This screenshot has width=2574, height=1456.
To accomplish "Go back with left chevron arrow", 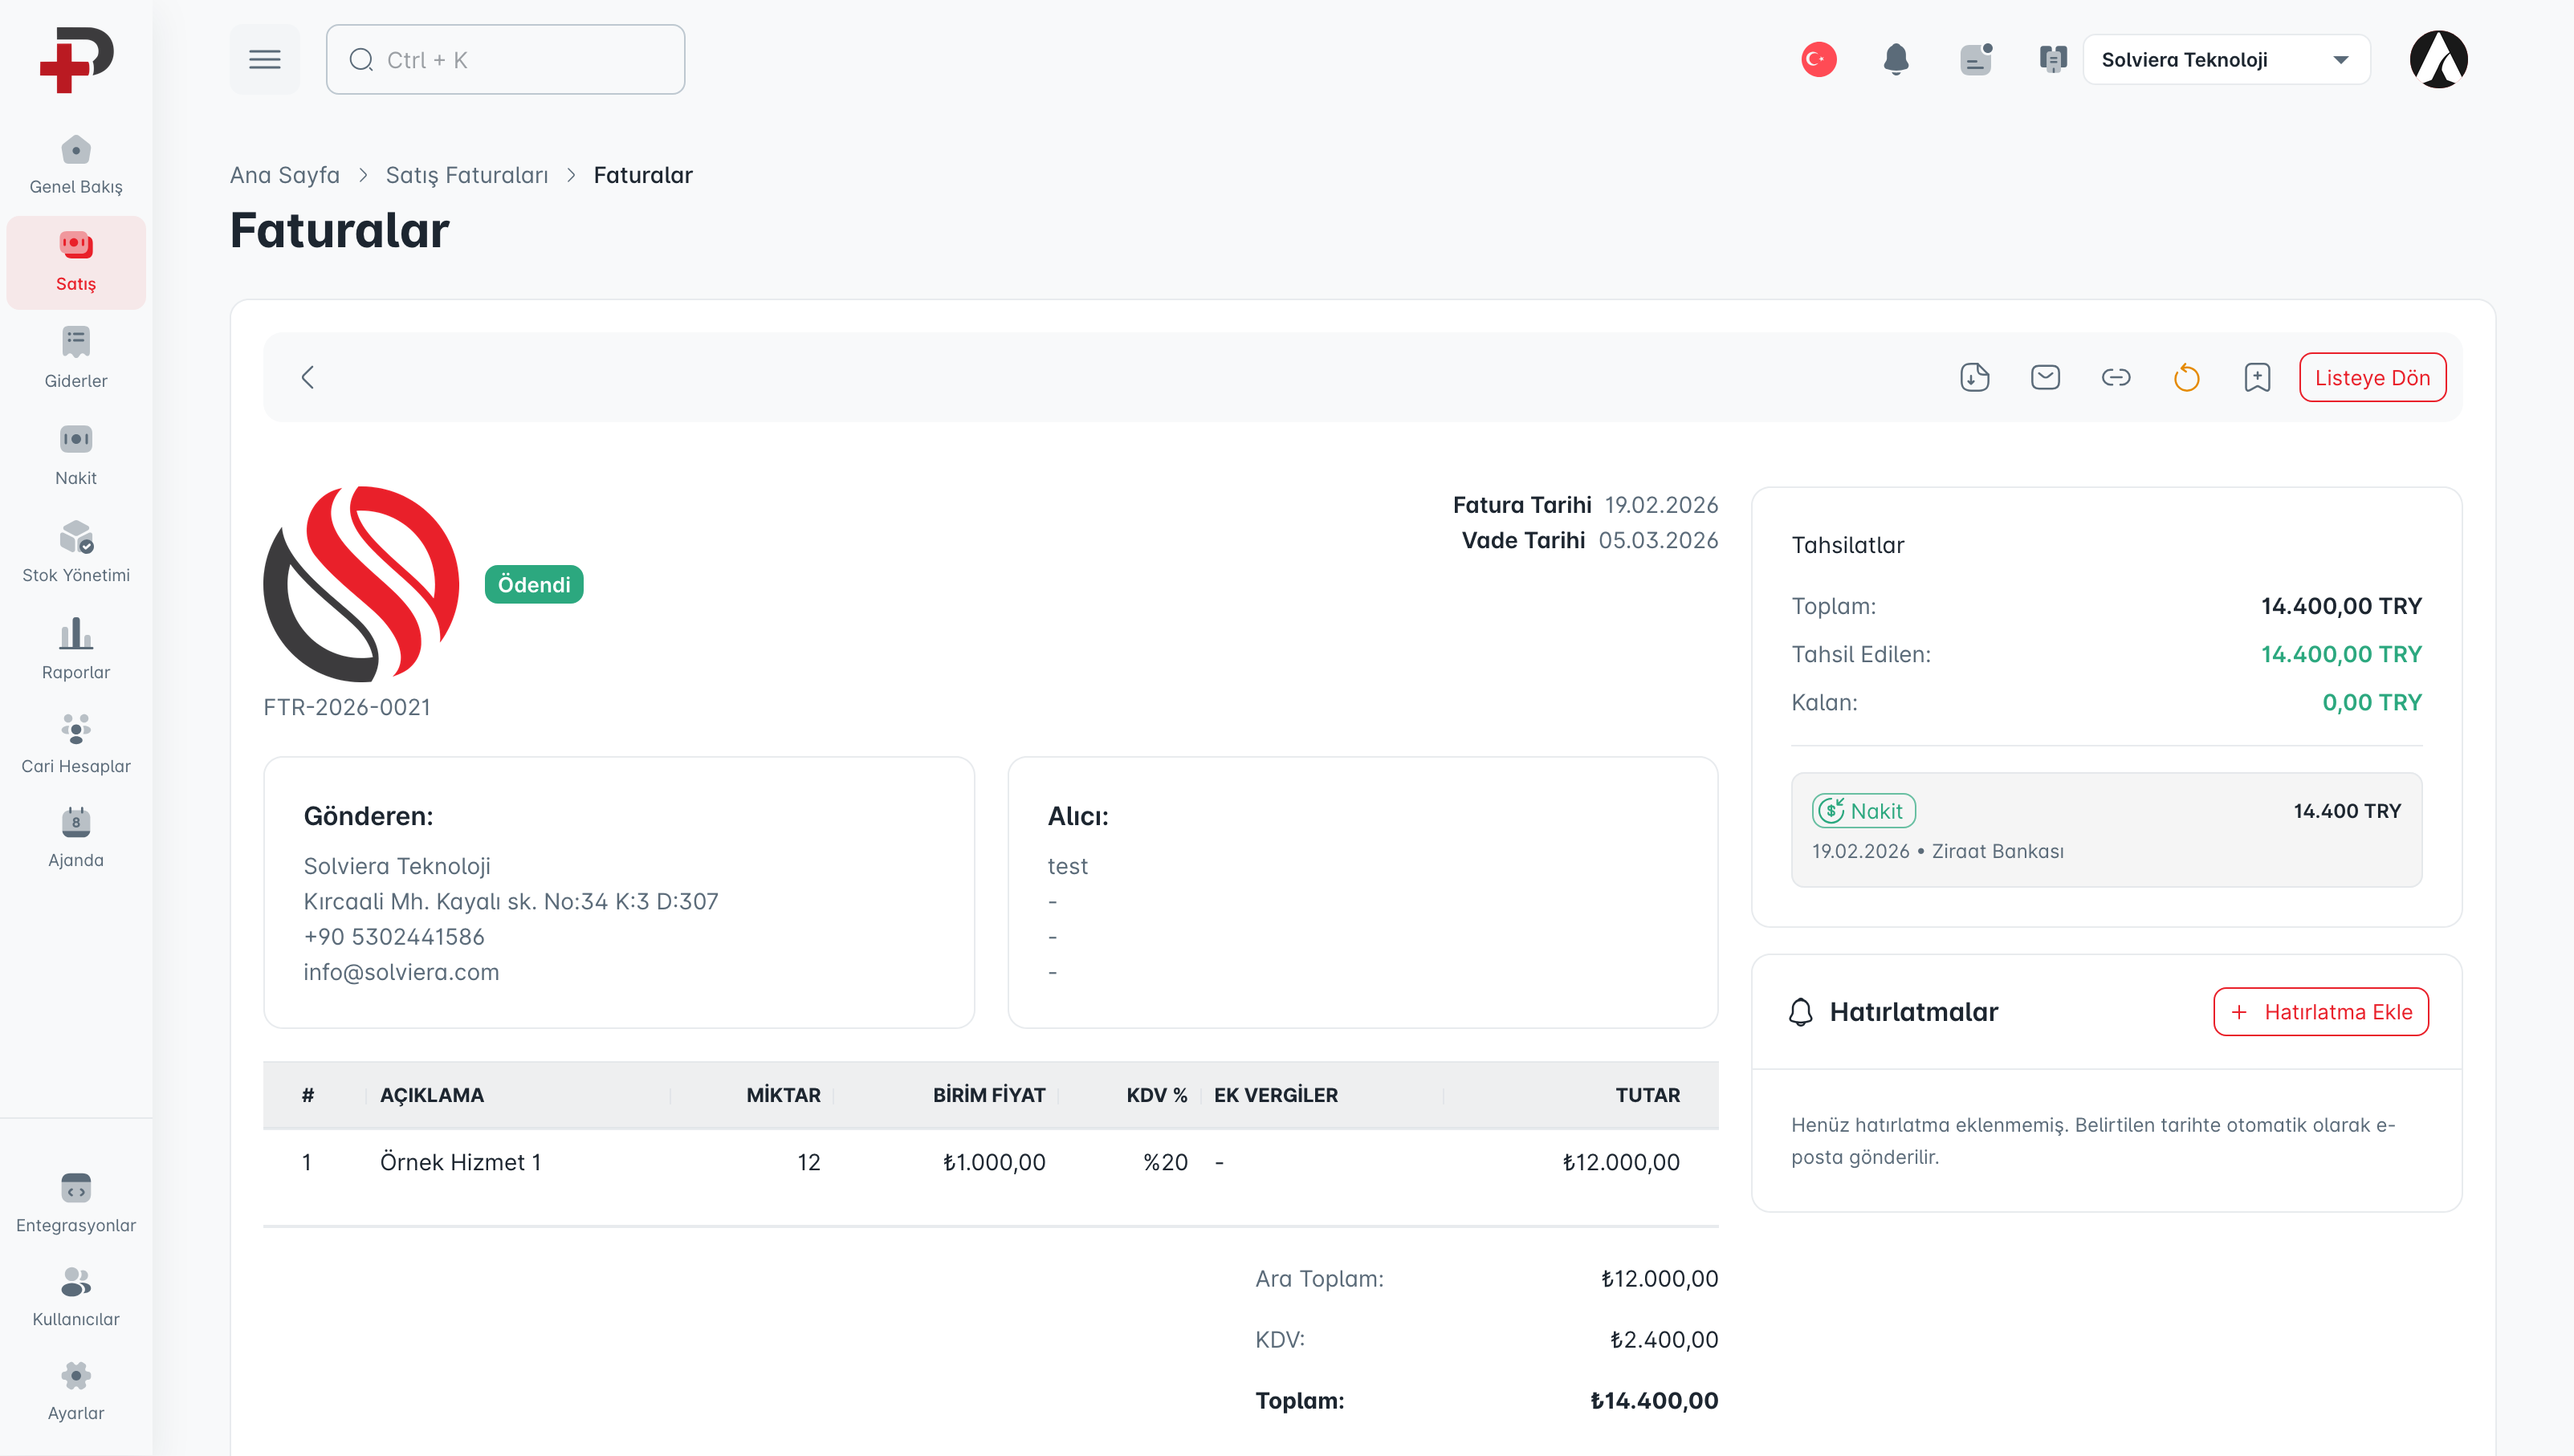I will [308, 377].
